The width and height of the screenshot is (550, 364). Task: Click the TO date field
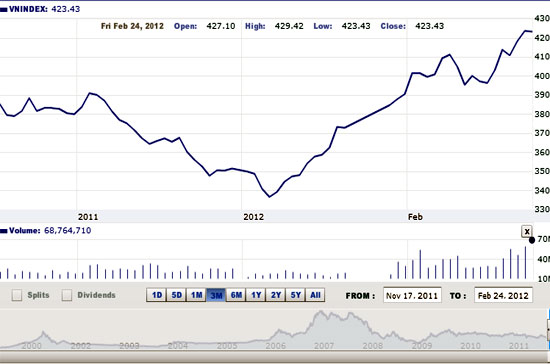click(x=503, y=296)
